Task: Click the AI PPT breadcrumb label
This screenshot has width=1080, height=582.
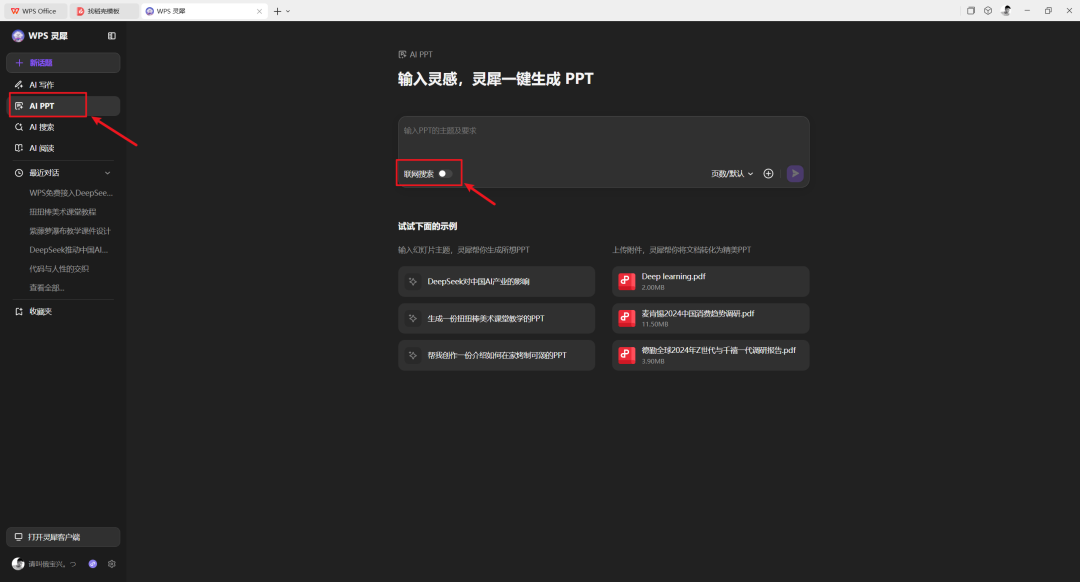Action: pyautogui.click(x=421, y=54)
